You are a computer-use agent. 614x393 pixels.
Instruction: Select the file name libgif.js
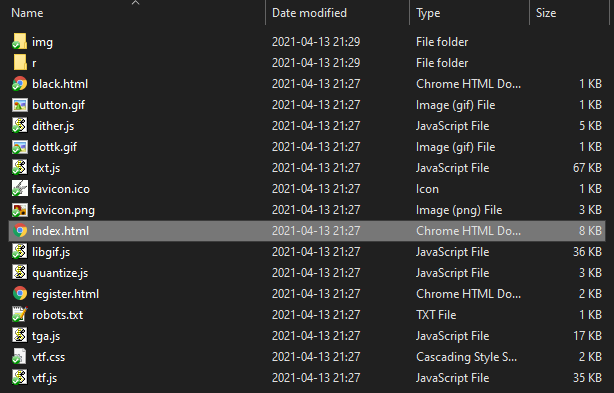pyautogui.click(x=51, y=252)
